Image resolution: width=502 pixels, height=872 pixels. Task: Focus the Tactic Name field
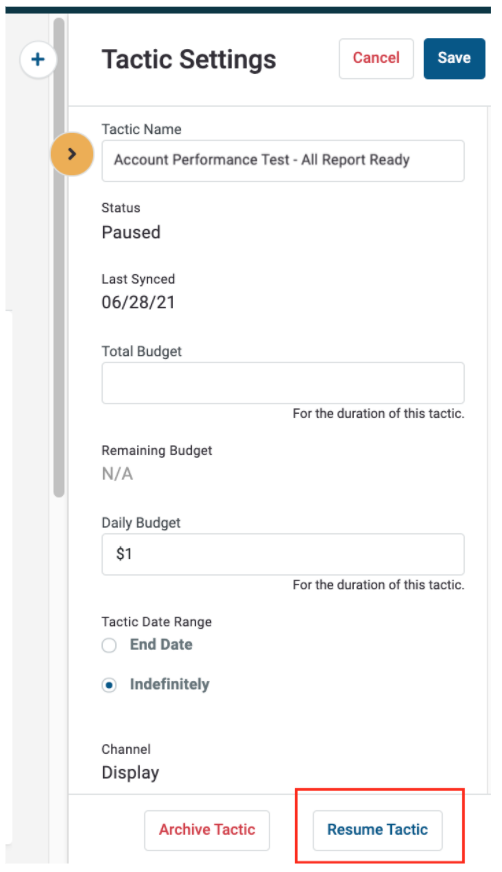[283, 161]
